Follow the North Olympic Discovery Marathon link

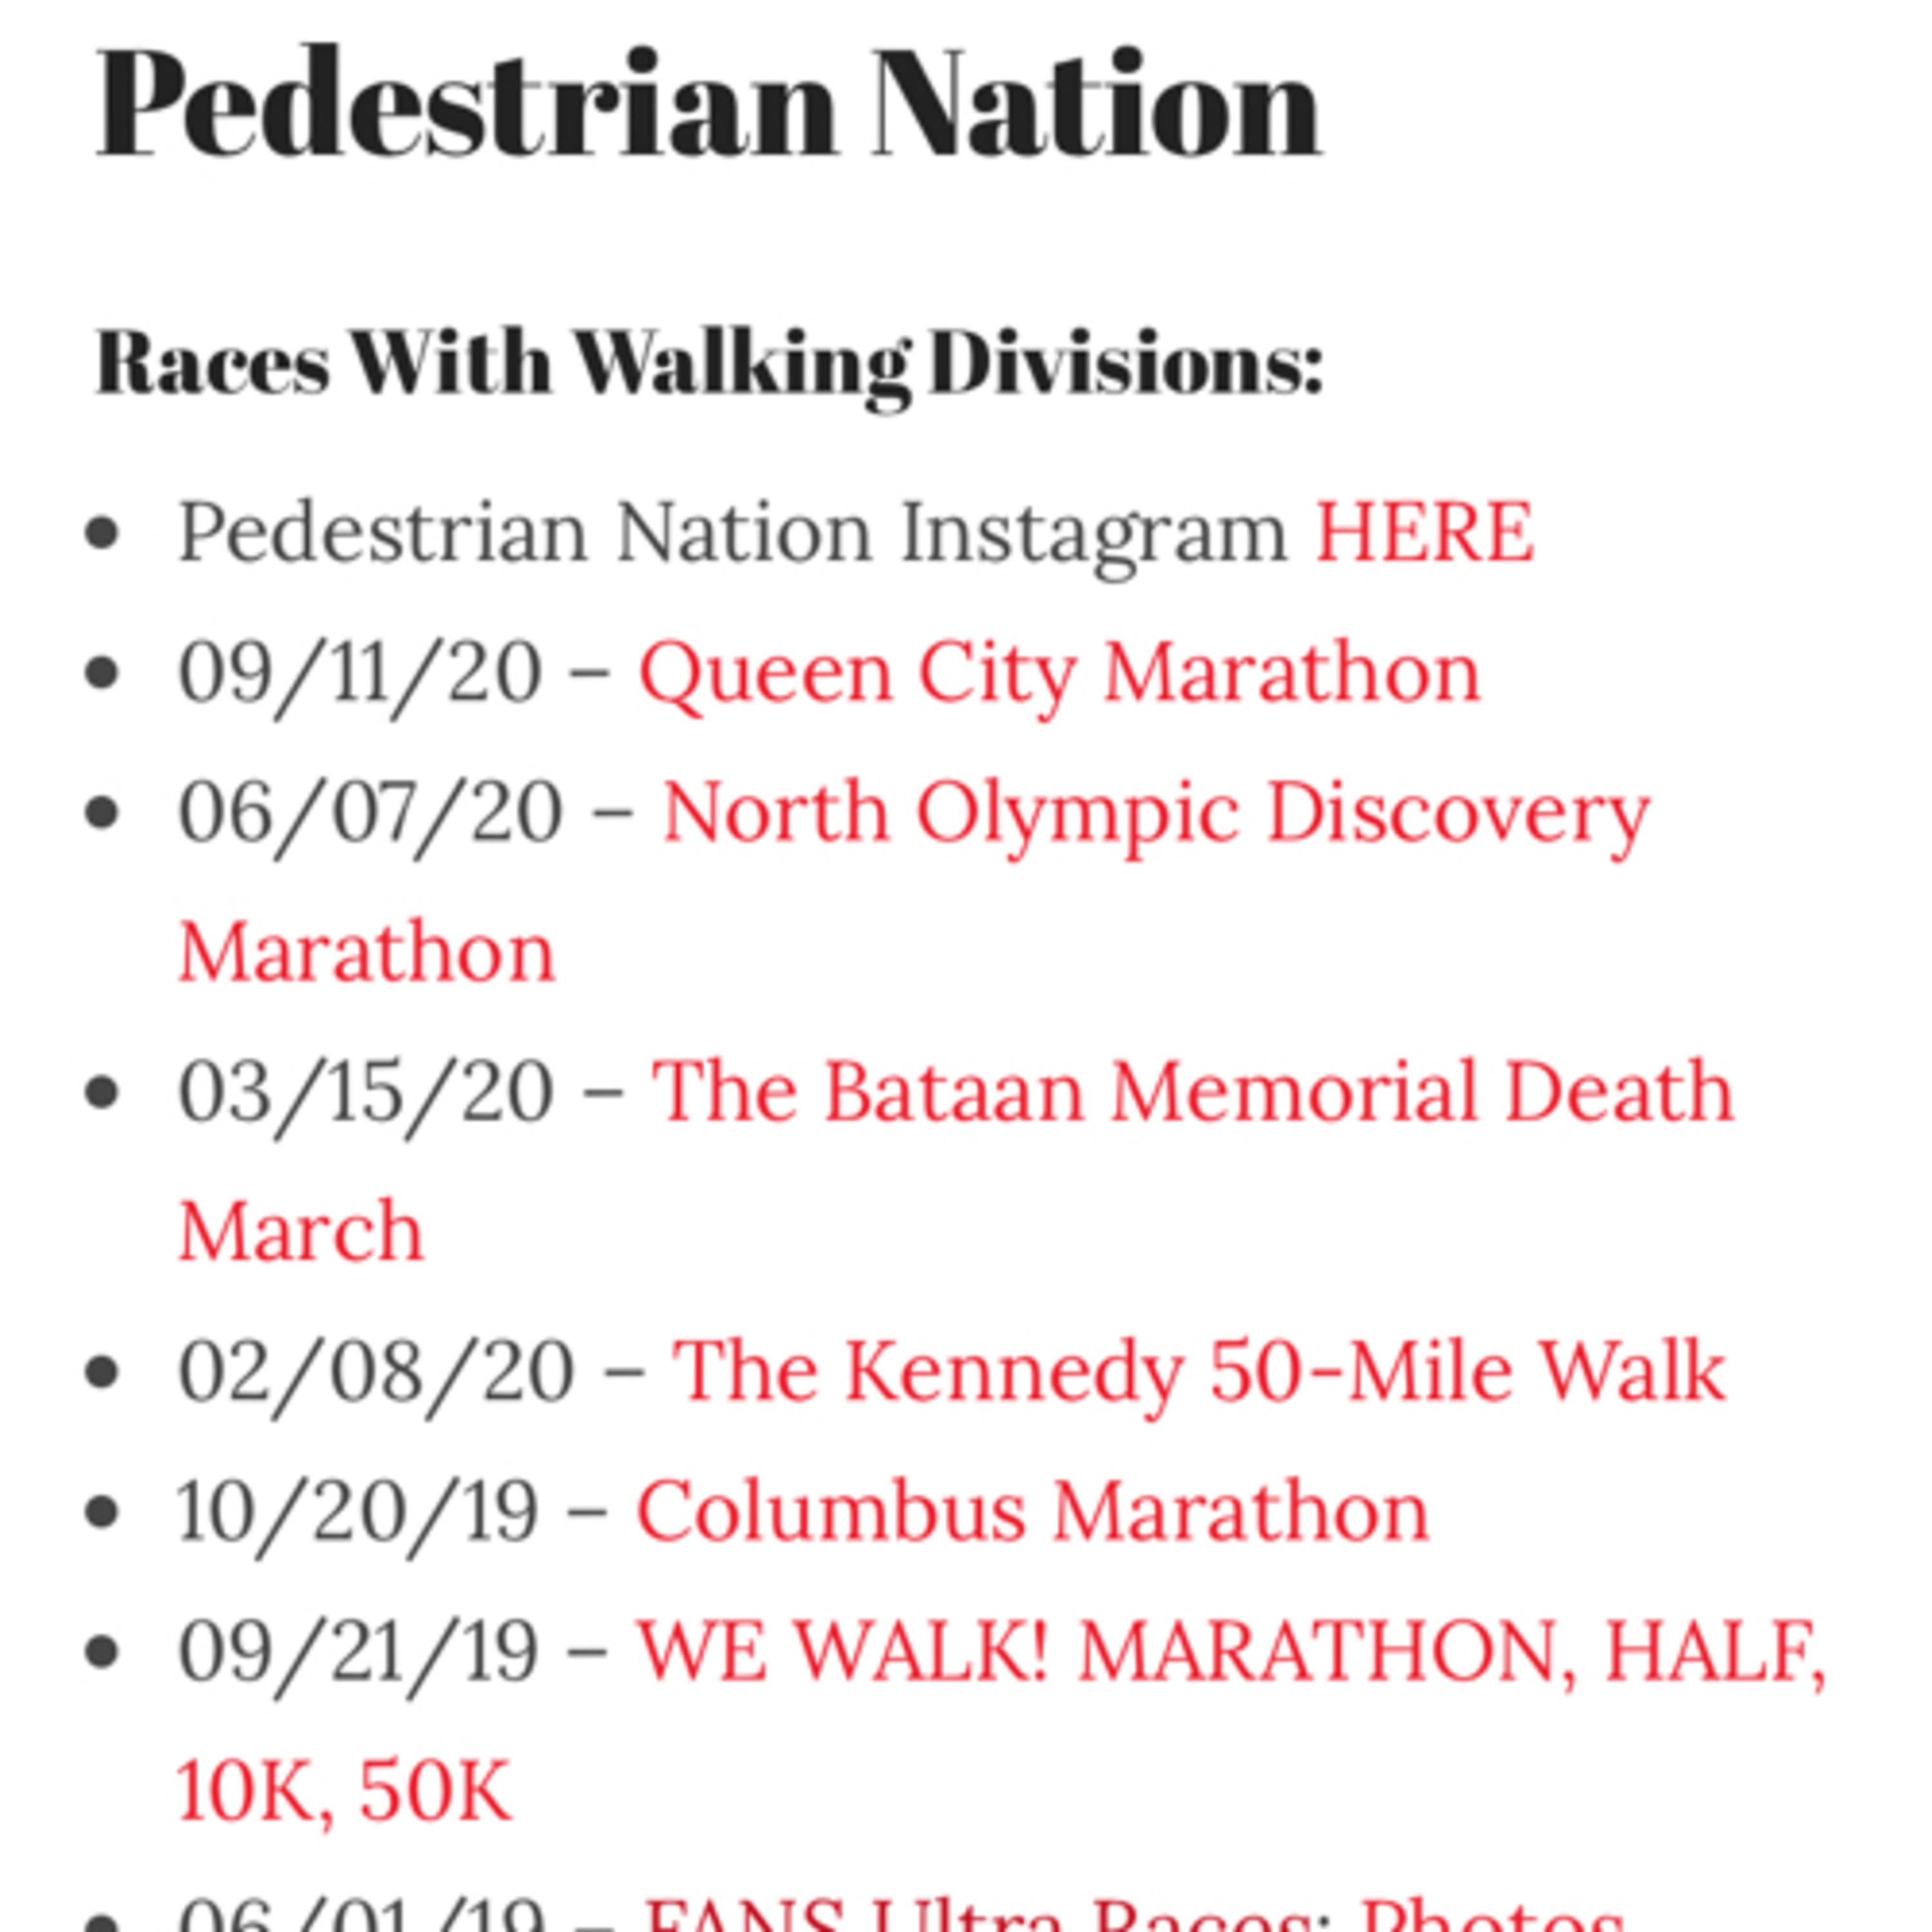tap(1155, 813)
